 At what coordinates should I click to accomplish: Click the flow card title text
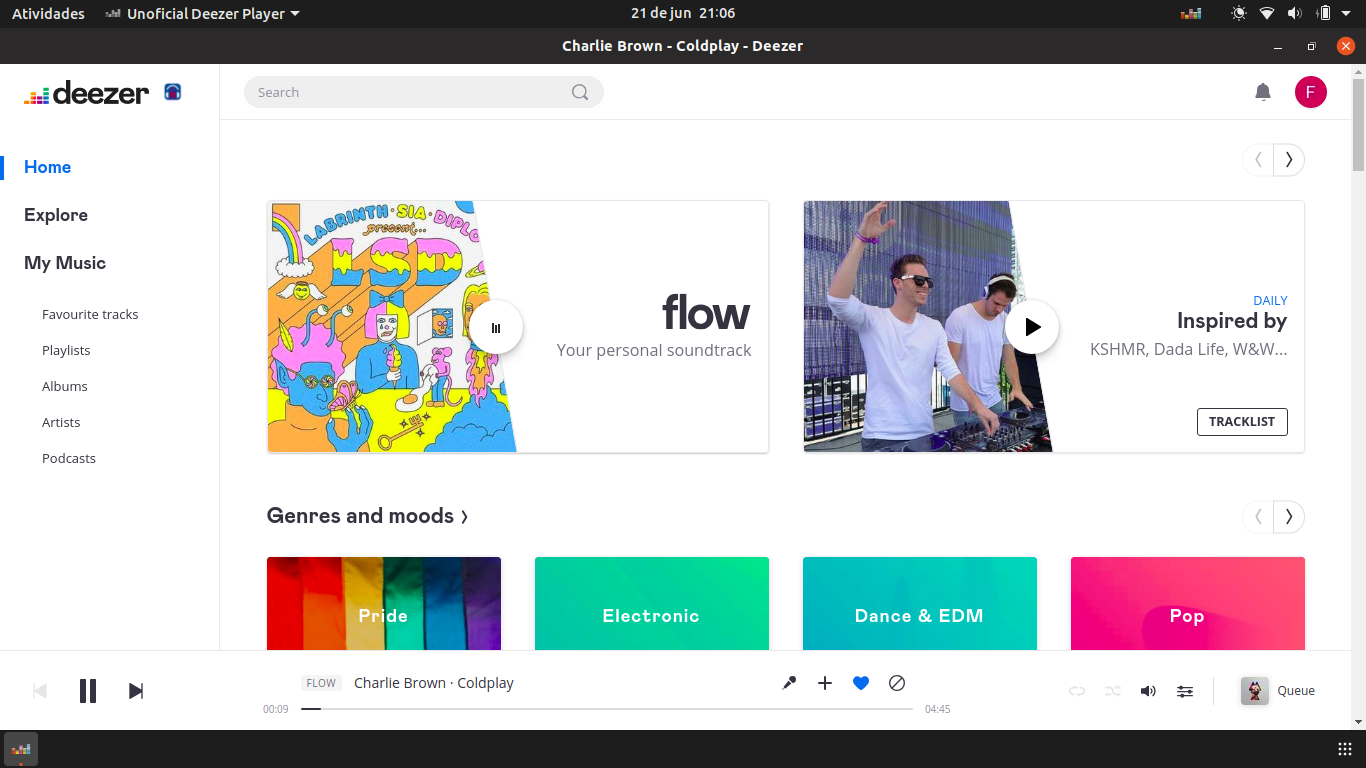point(706,314)
